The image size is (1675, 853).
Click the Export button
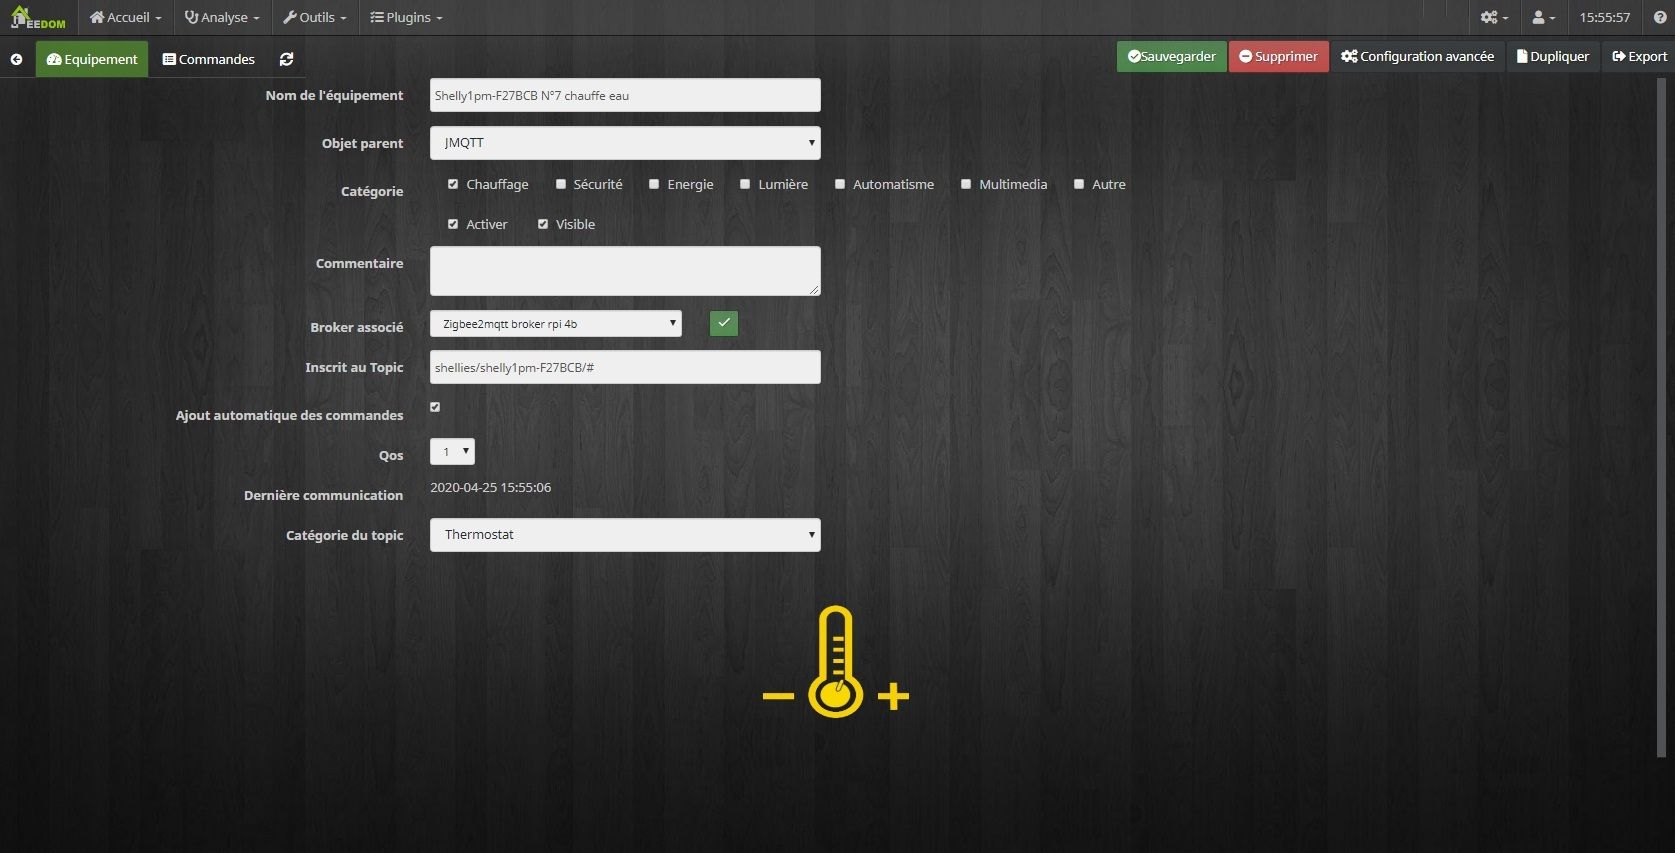click(x=1639, y=56)
